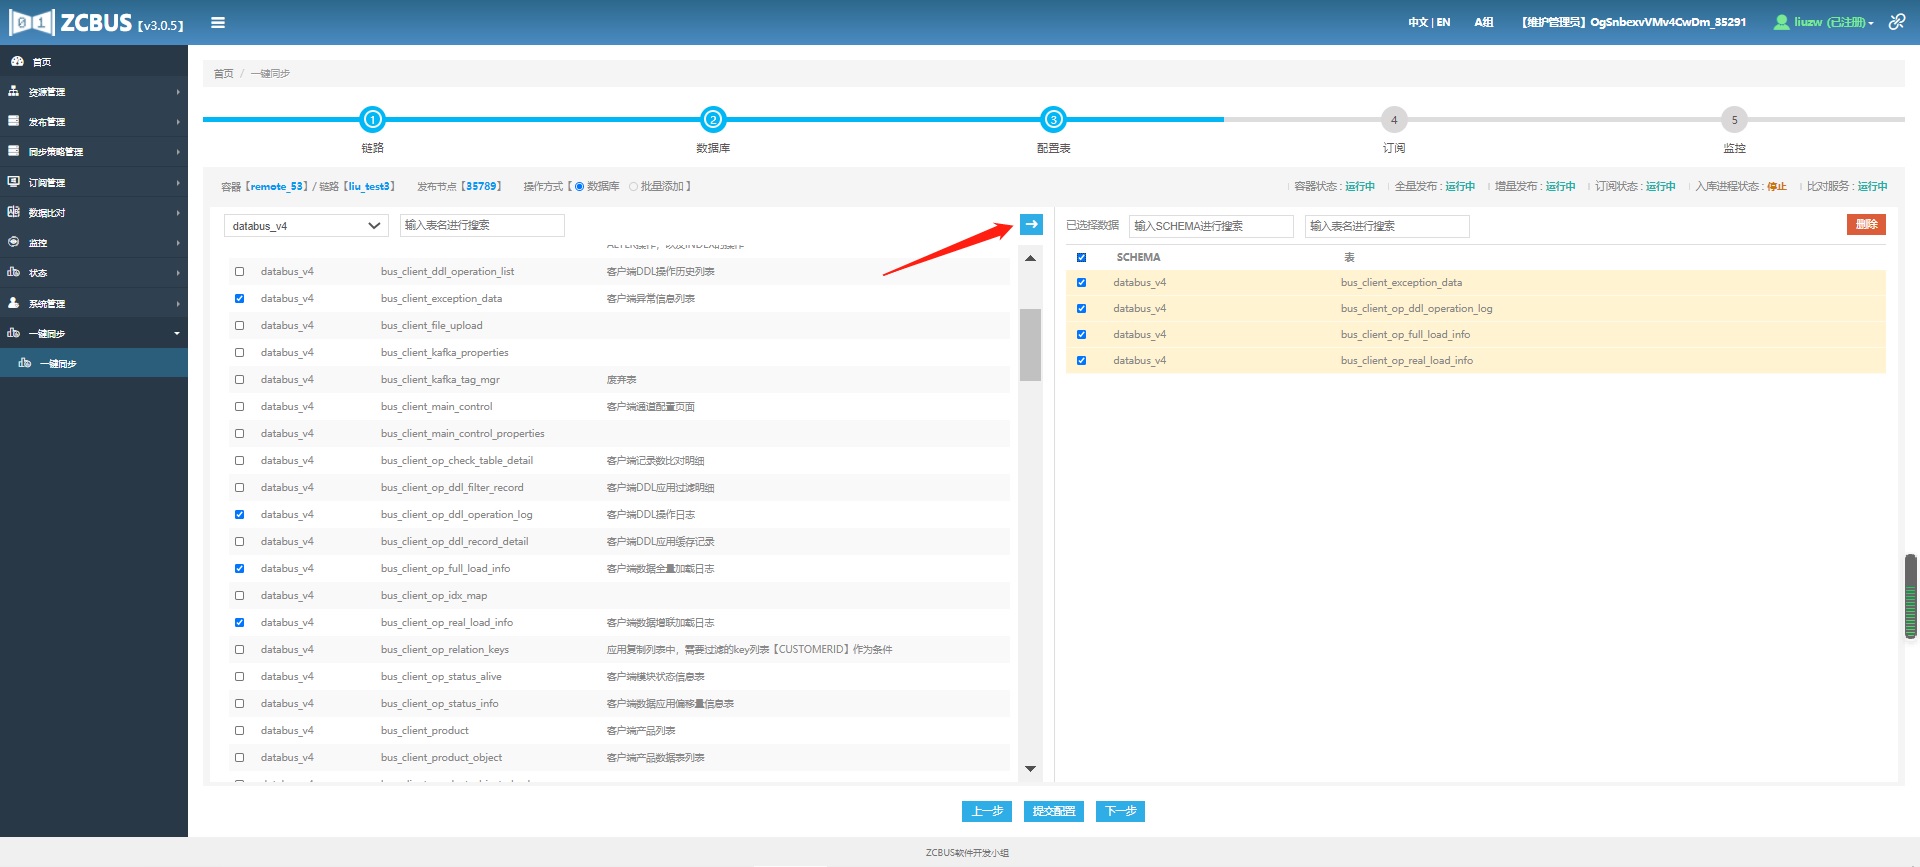Uncheck bus_client_op_full_load_info in the left table list
Viewport: 1920px width, 867px height.
(239, 569)
